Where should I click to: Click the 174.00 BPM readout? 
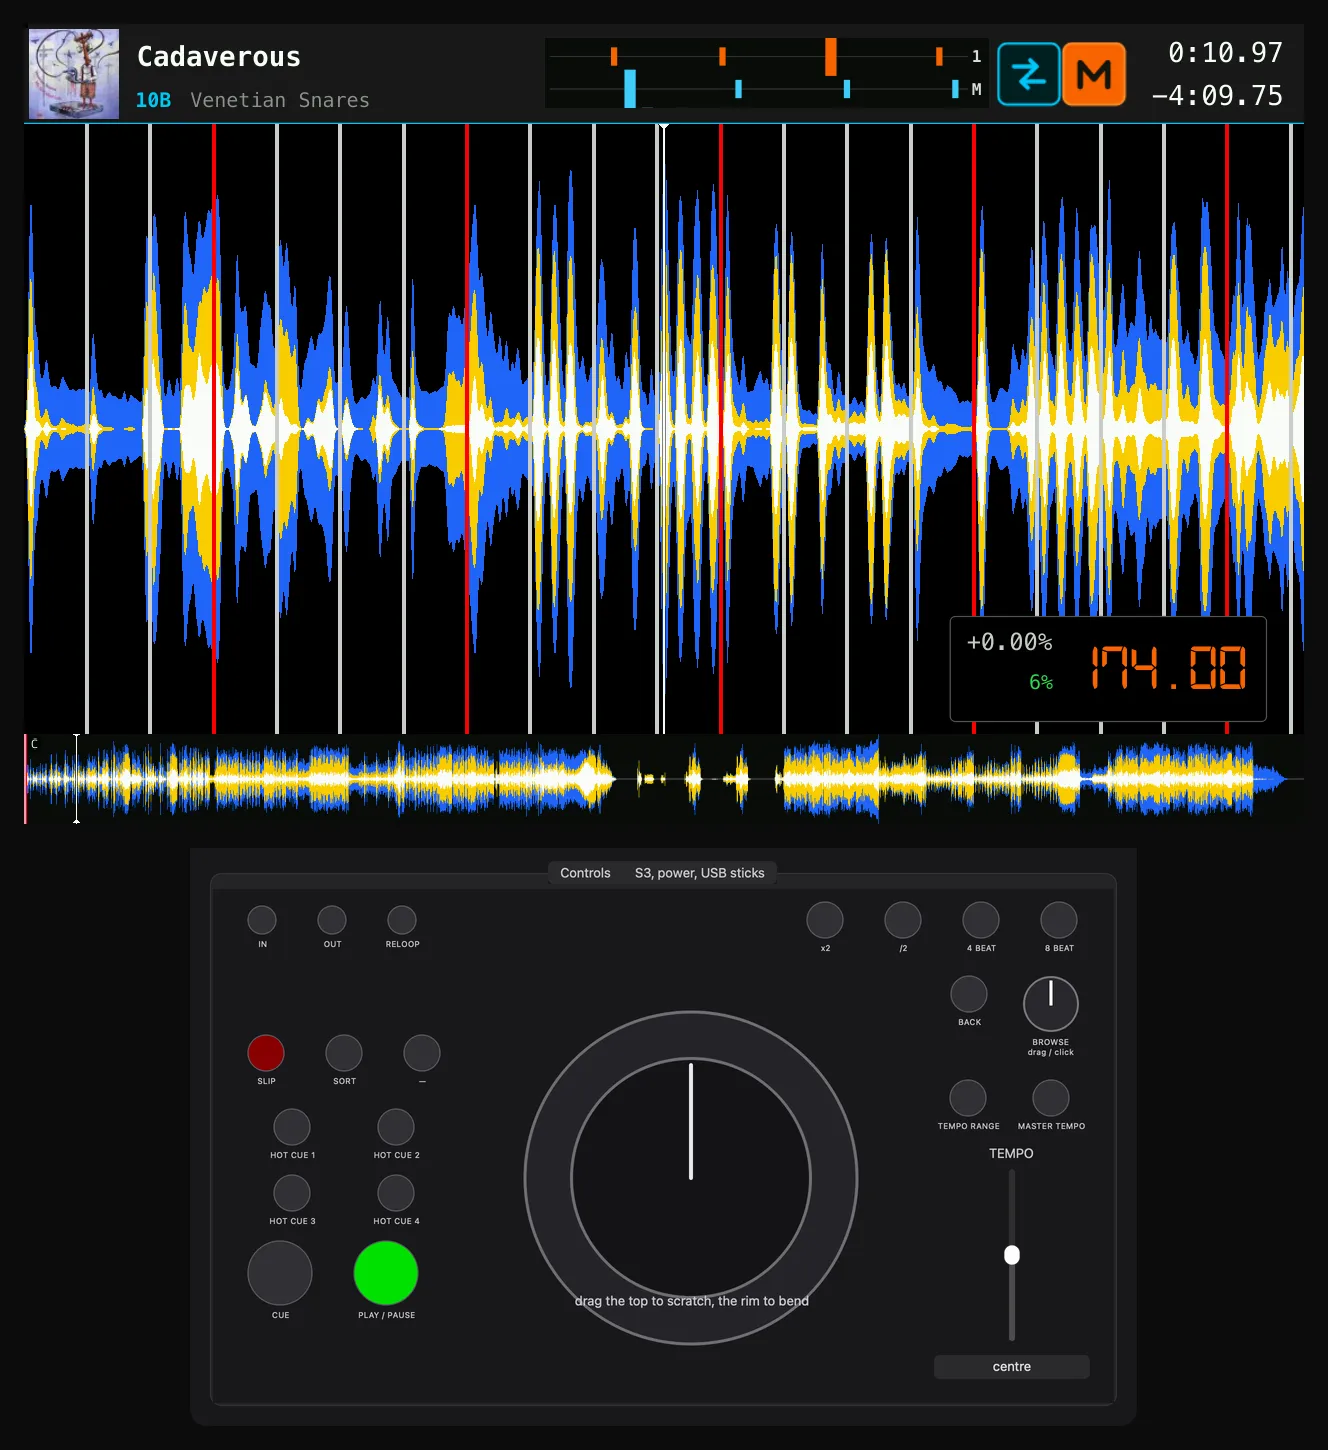pos(1168,668)
